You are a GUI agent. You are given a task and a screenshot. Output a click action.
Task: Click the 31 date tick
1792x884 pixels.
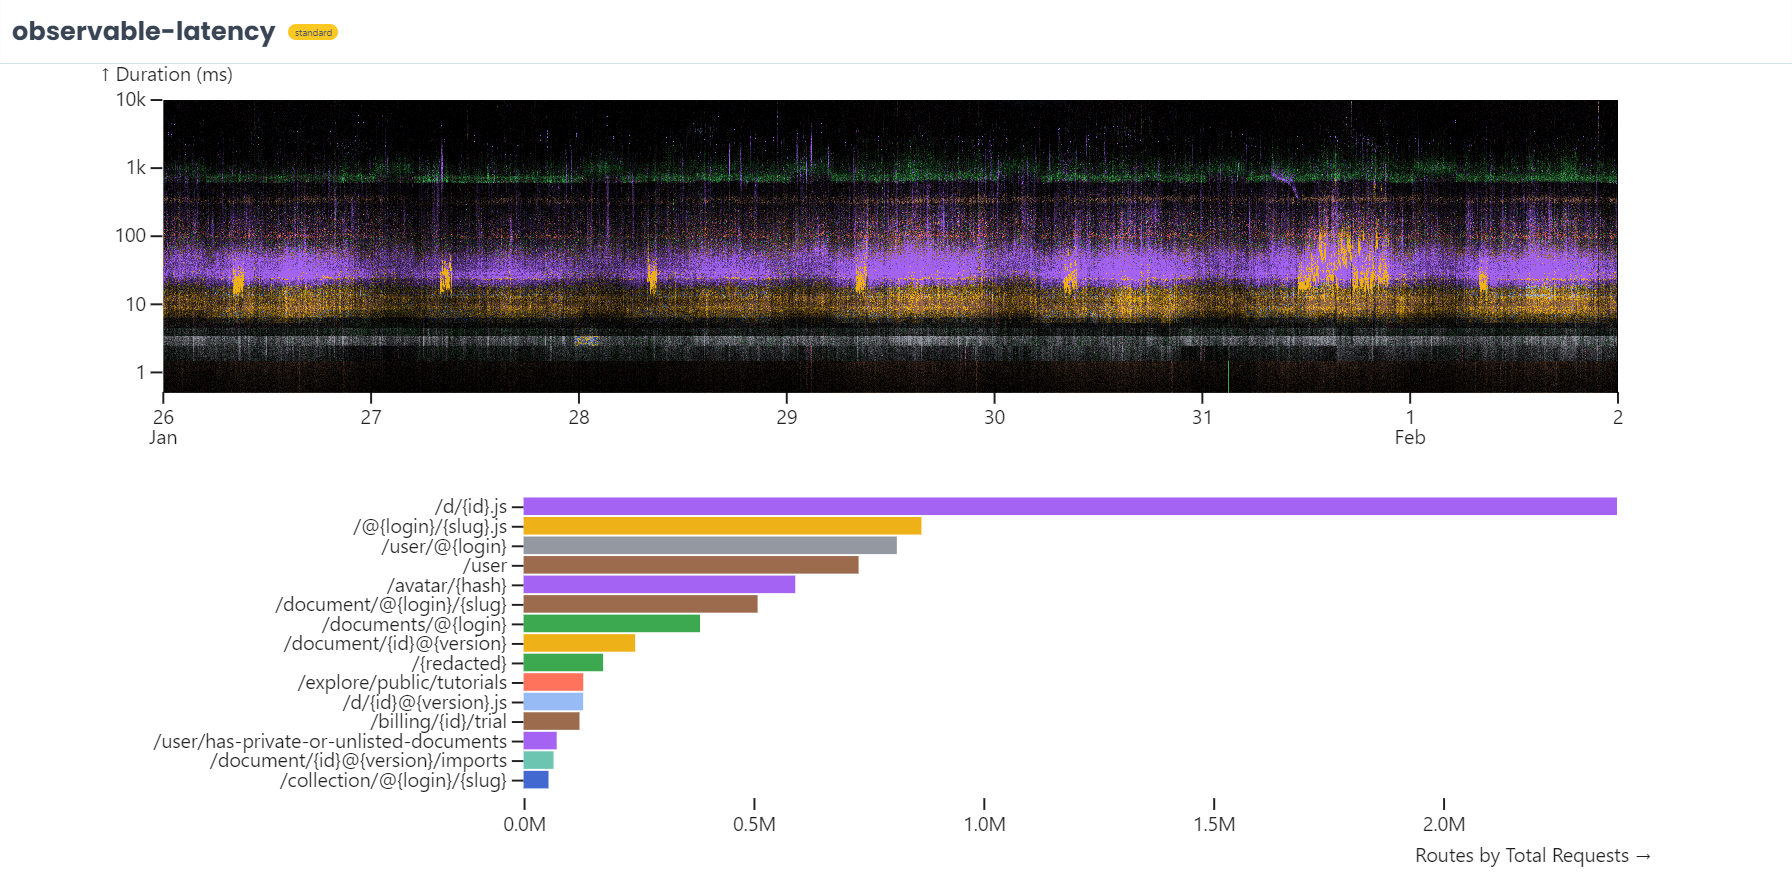coord(1202,417)
